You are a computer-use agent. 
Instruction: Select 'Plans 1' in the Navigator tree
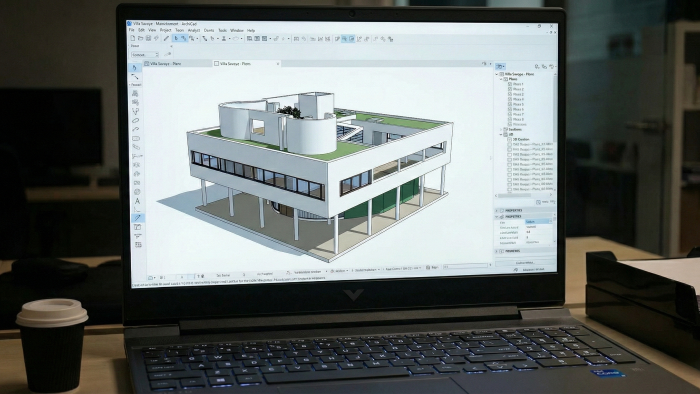pyautogui.click(x=518, y=84)
